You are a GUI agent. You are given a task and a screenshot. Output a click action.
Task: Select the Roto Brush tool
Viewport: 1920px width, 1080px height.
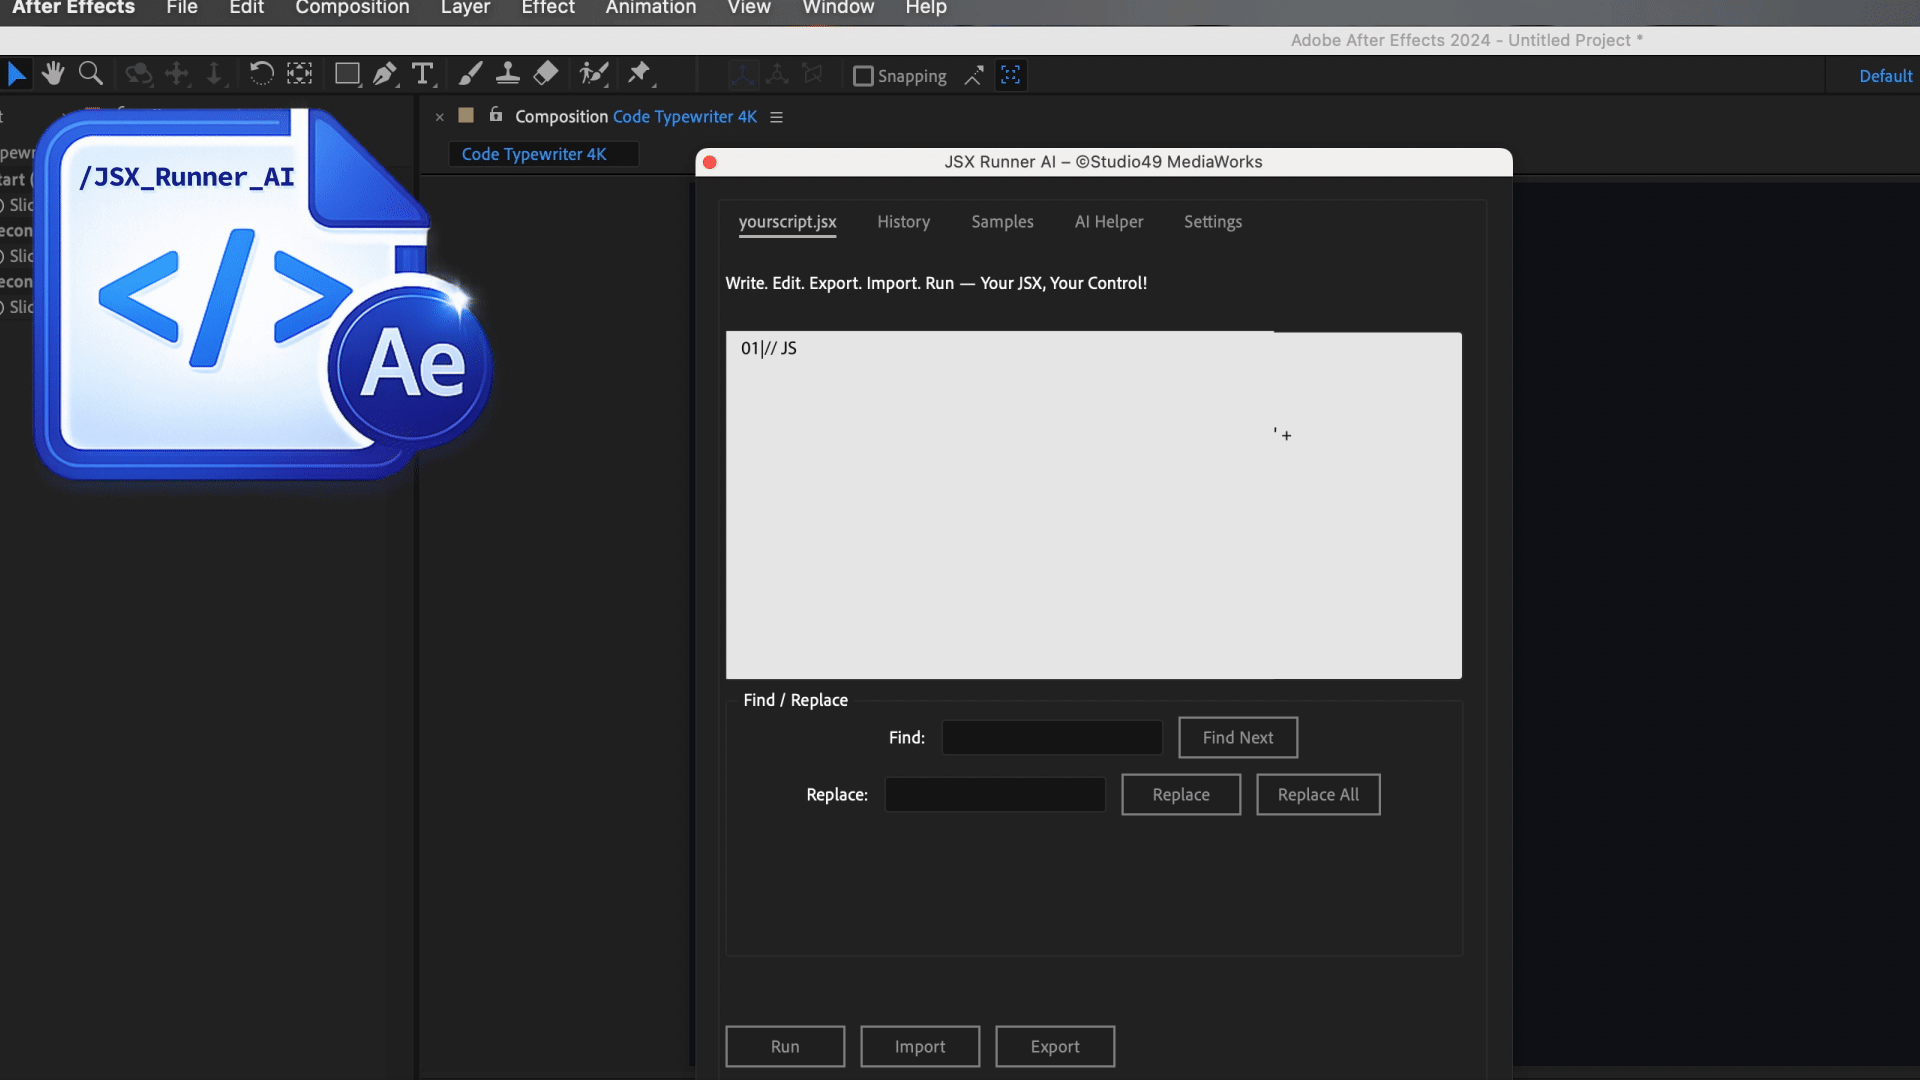(x=594, y=74)
